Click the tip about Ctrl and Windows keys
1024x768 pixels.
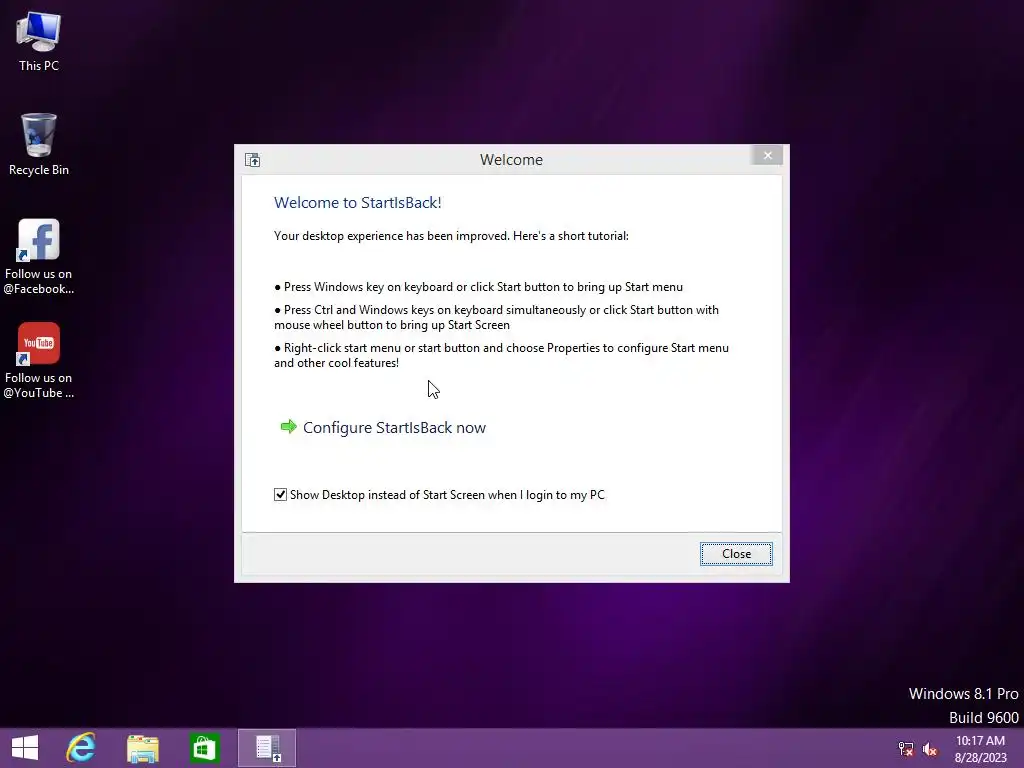(496, 317)
